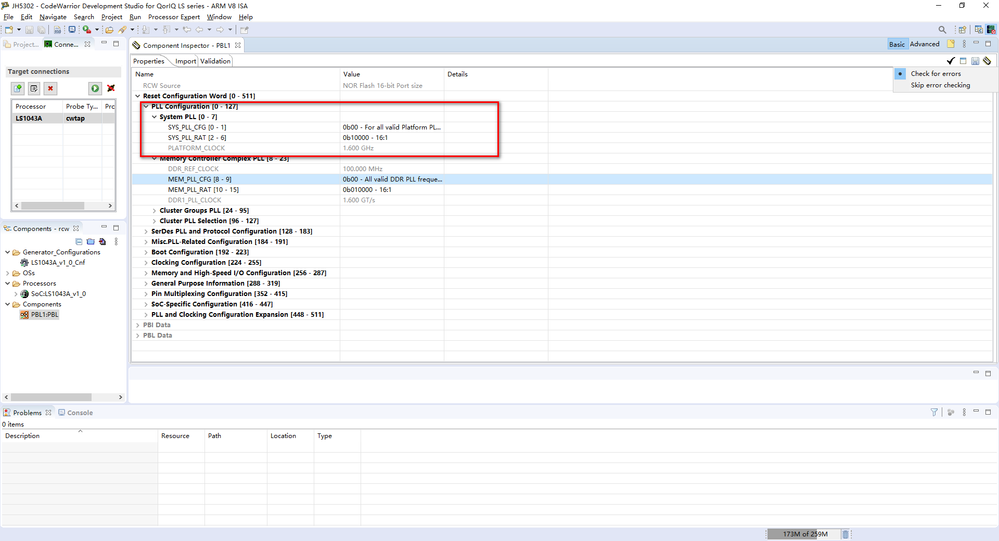Switch to Basic view mode
The width and height of the screenshot is (999, 541).
coord(896,44)
